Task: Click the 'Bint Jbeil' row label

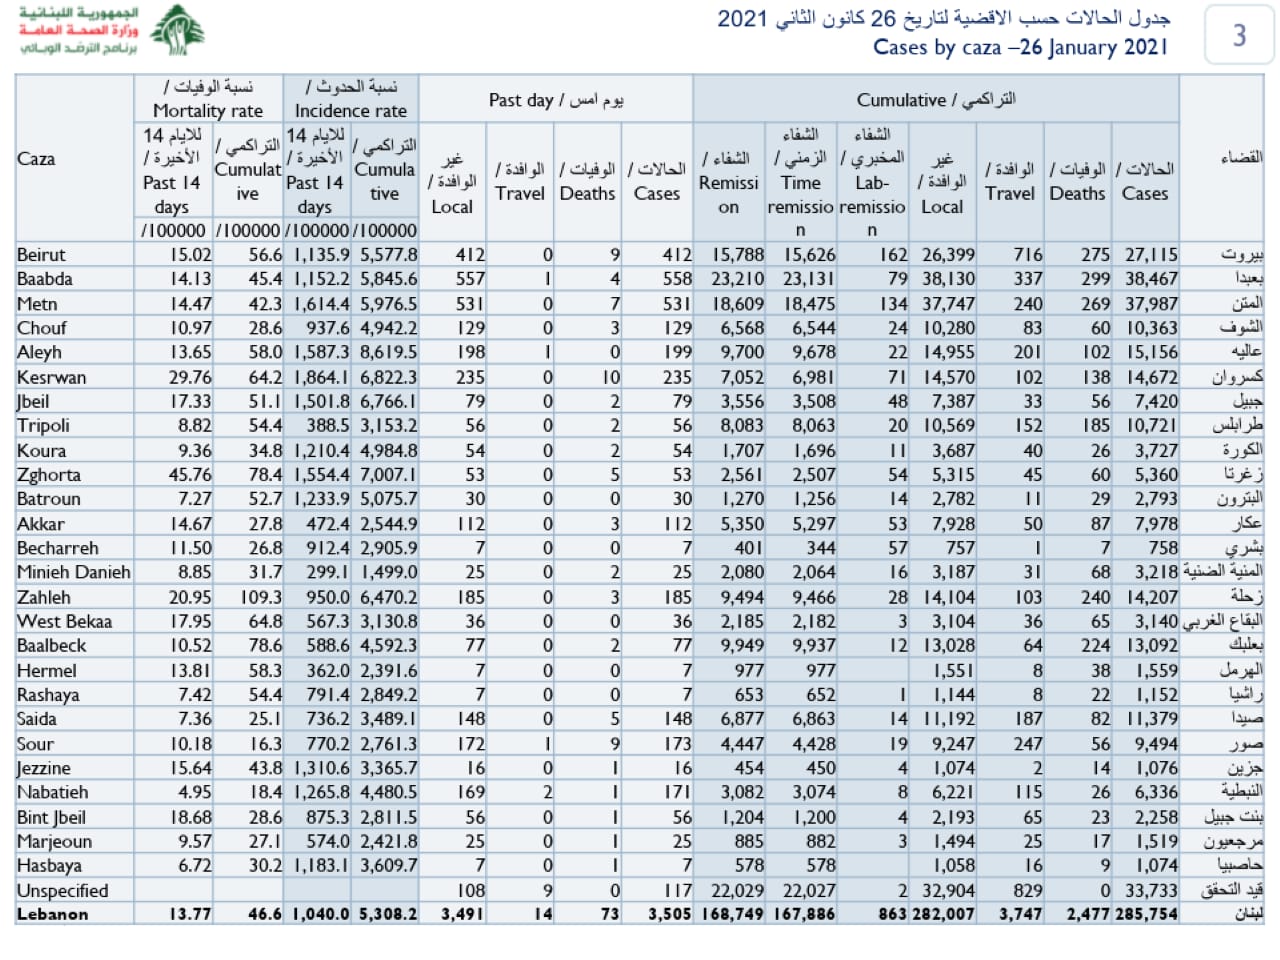Action: click(x=51, y=817)
